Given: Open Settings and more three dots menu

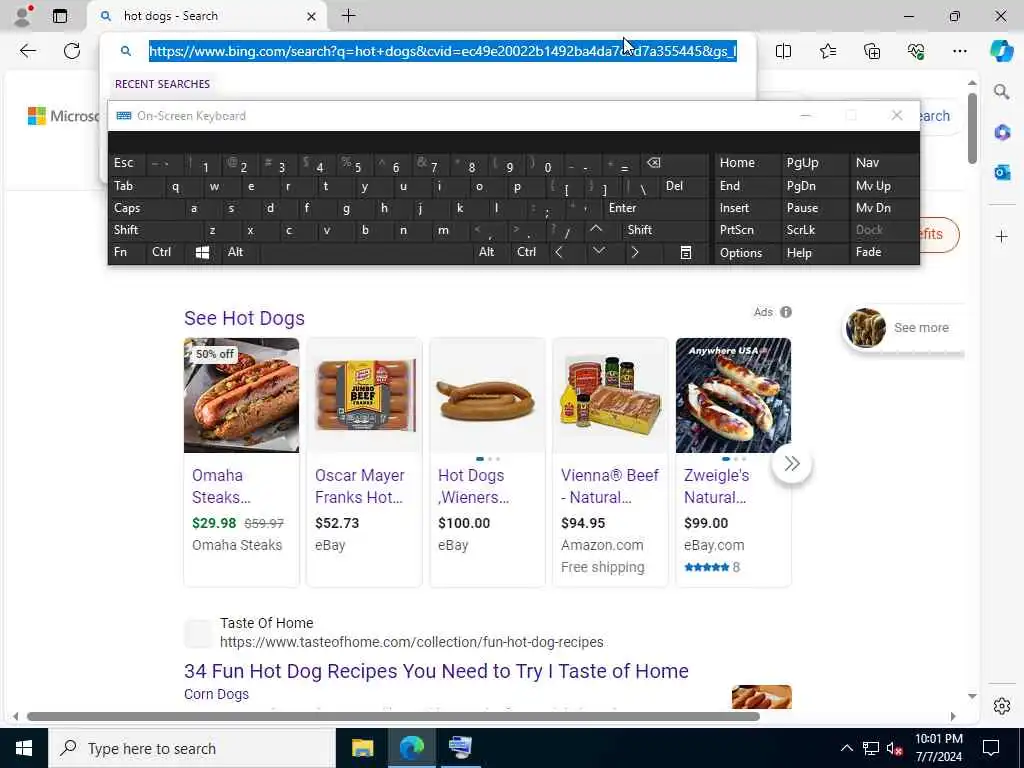Looking at the screenshot, I should pos(959,51).
